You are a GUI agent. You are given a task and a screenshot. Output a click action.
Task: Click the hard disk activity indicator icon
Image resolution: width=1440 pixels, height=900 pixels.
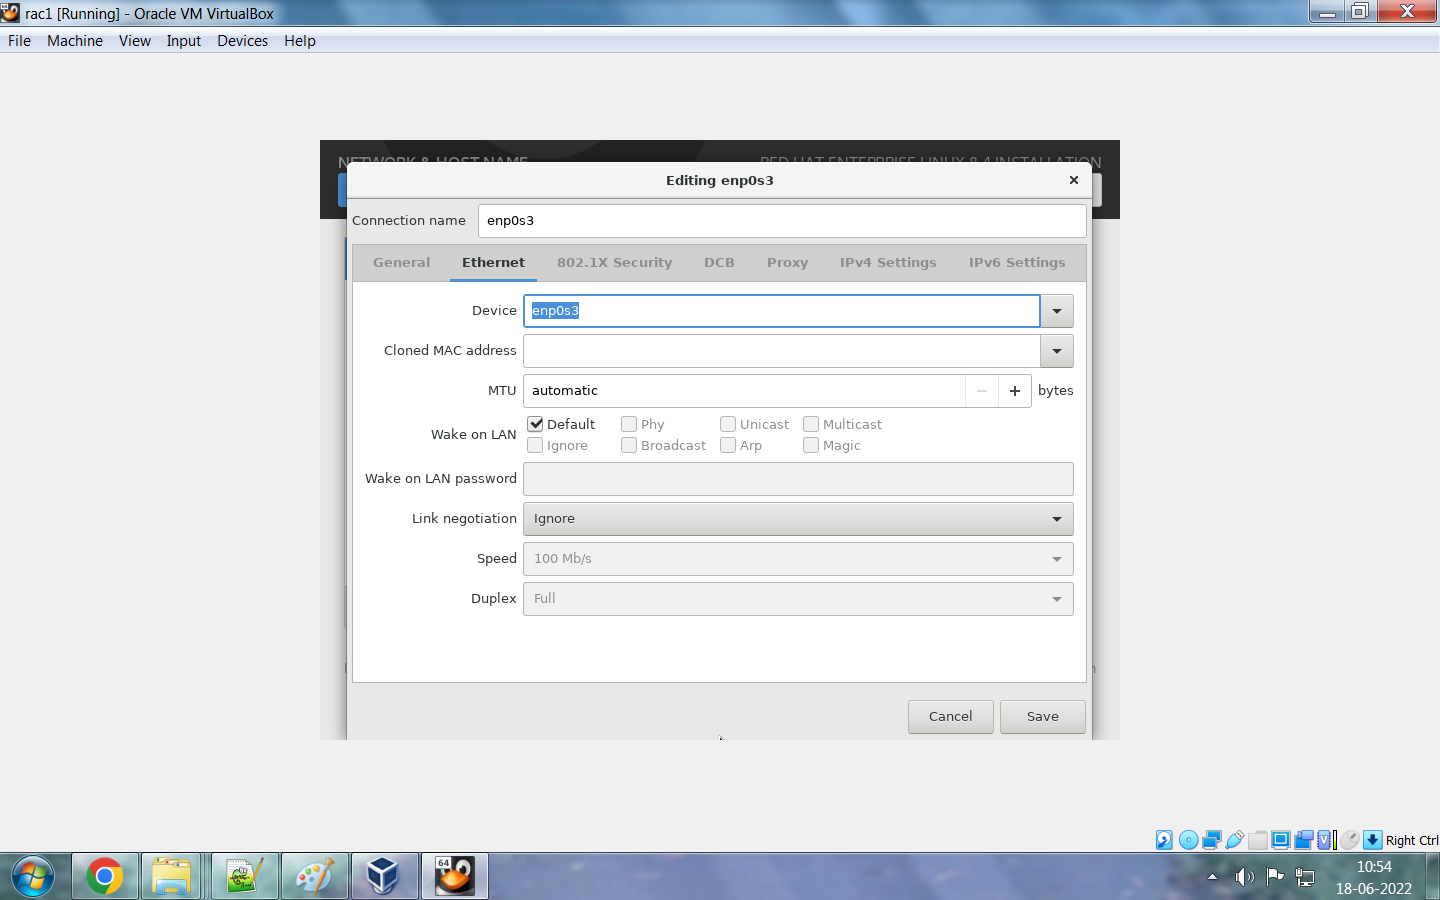tap(1164, 840)
